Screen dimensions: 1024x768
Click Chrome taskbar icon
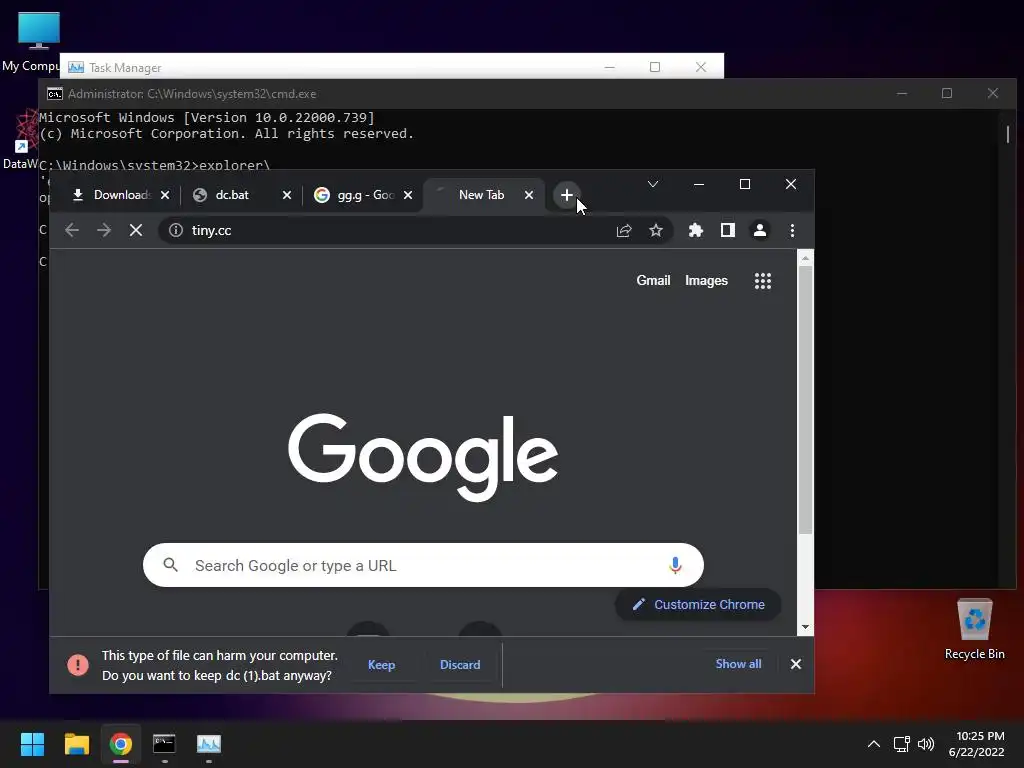point(121,744)
